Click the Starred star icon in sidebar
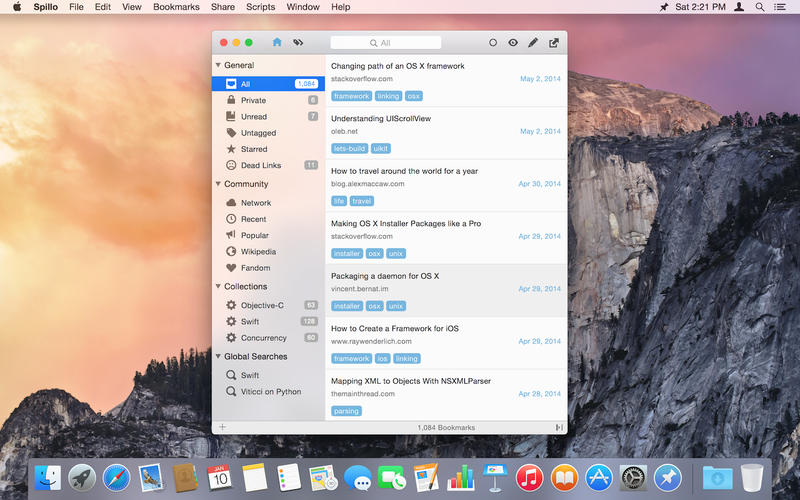This screenshot has width=800, height=500. (x=231, y=149)
